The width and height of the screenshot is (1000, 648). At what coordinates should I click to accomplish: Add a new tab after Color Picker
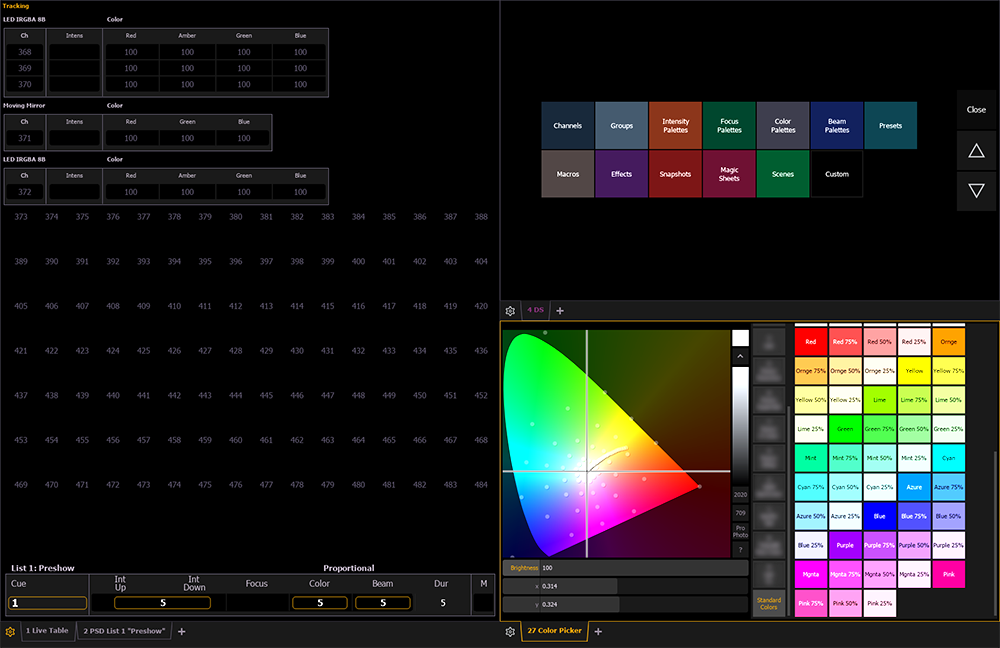tap(598, 632)
